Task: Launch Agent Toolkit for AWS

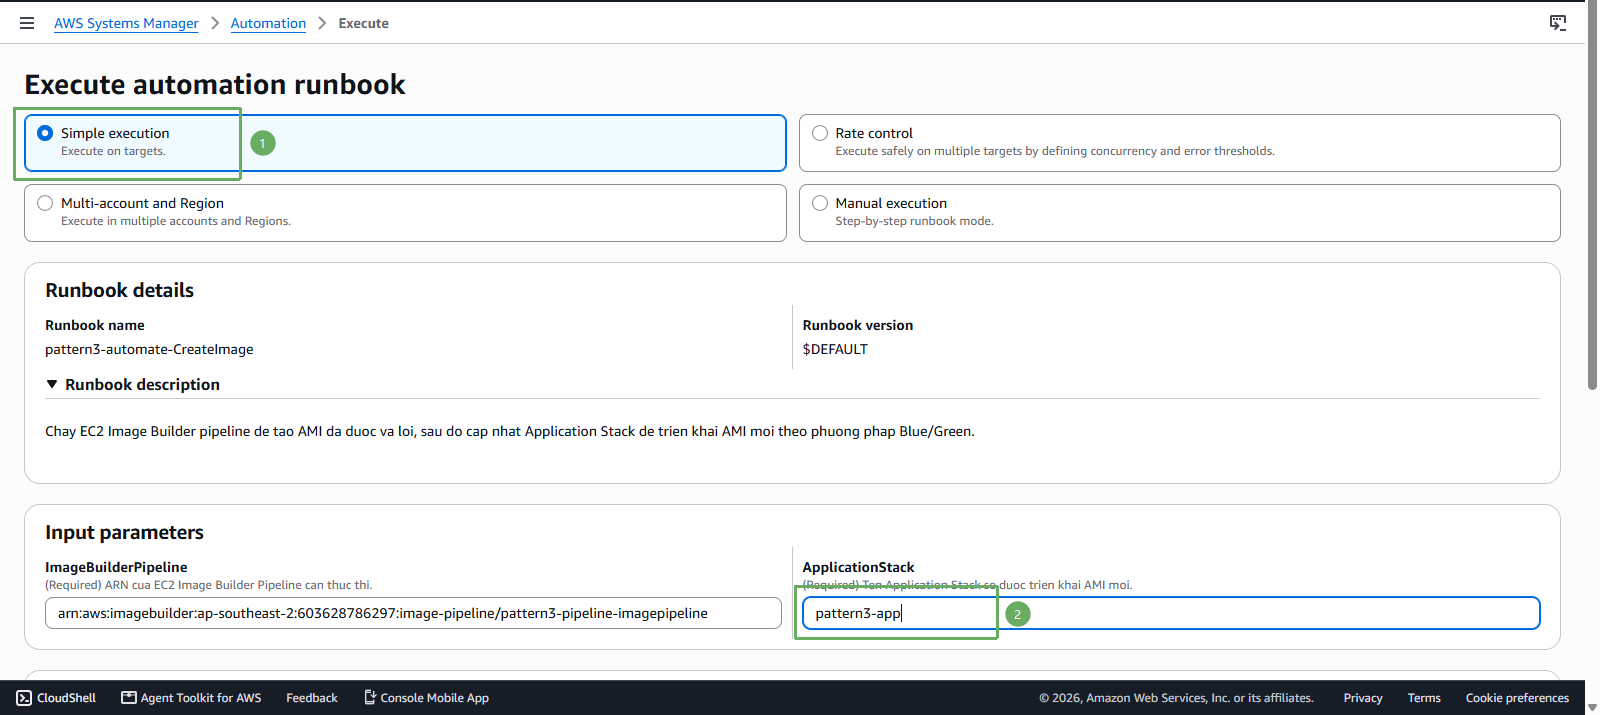Action: point(192,698)
